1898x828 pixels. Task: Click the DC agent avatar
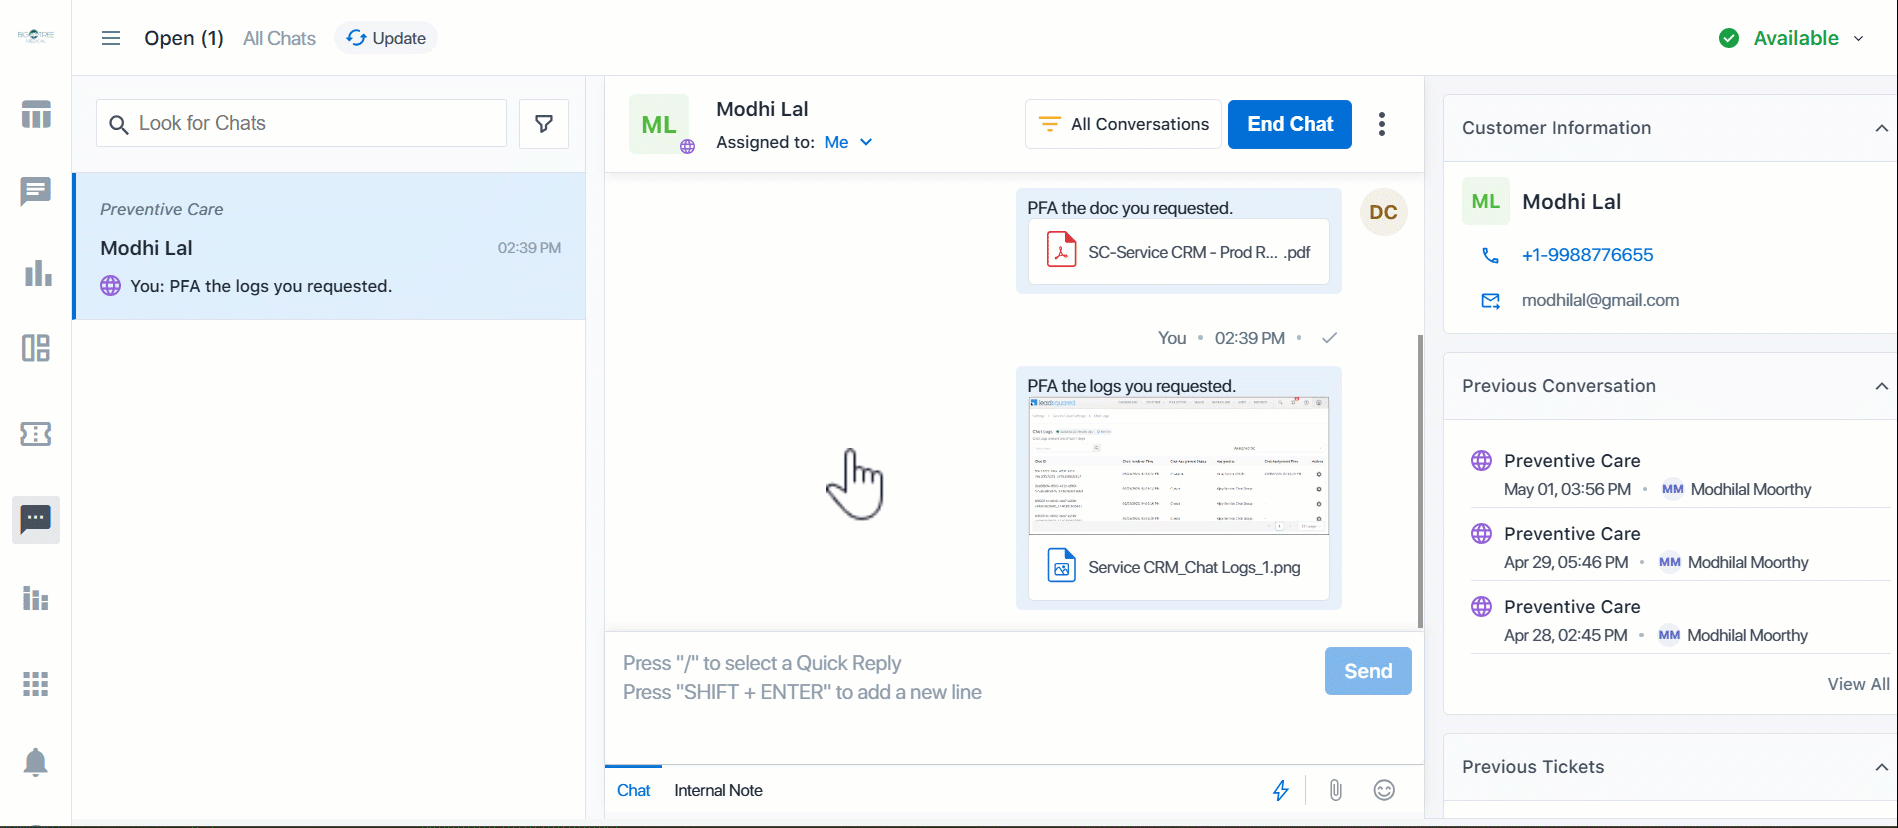[1384, 212]
